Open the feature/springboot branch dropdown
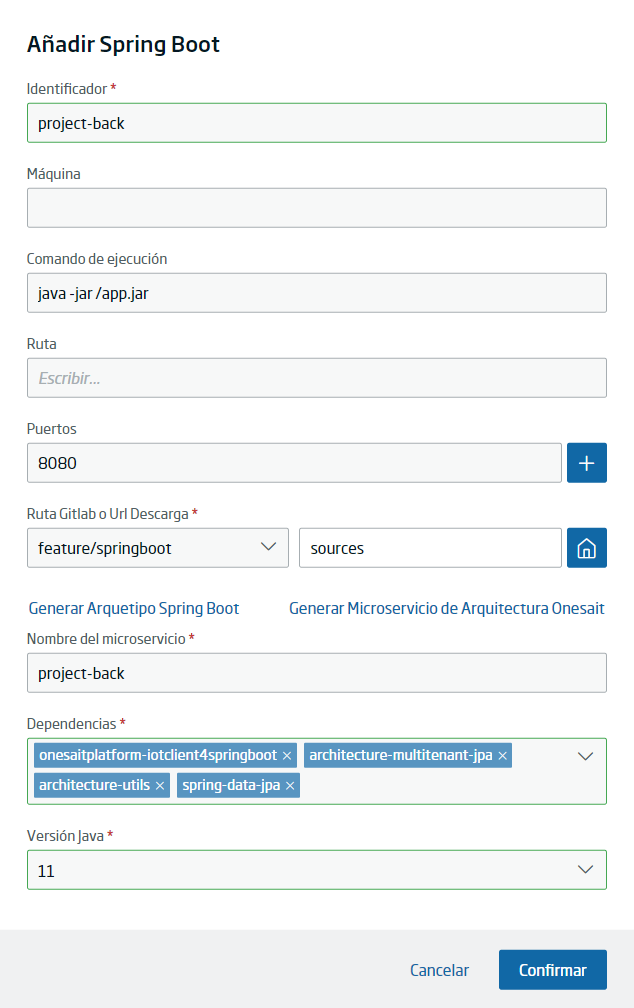634x1008 pixels. pos(158,548)
